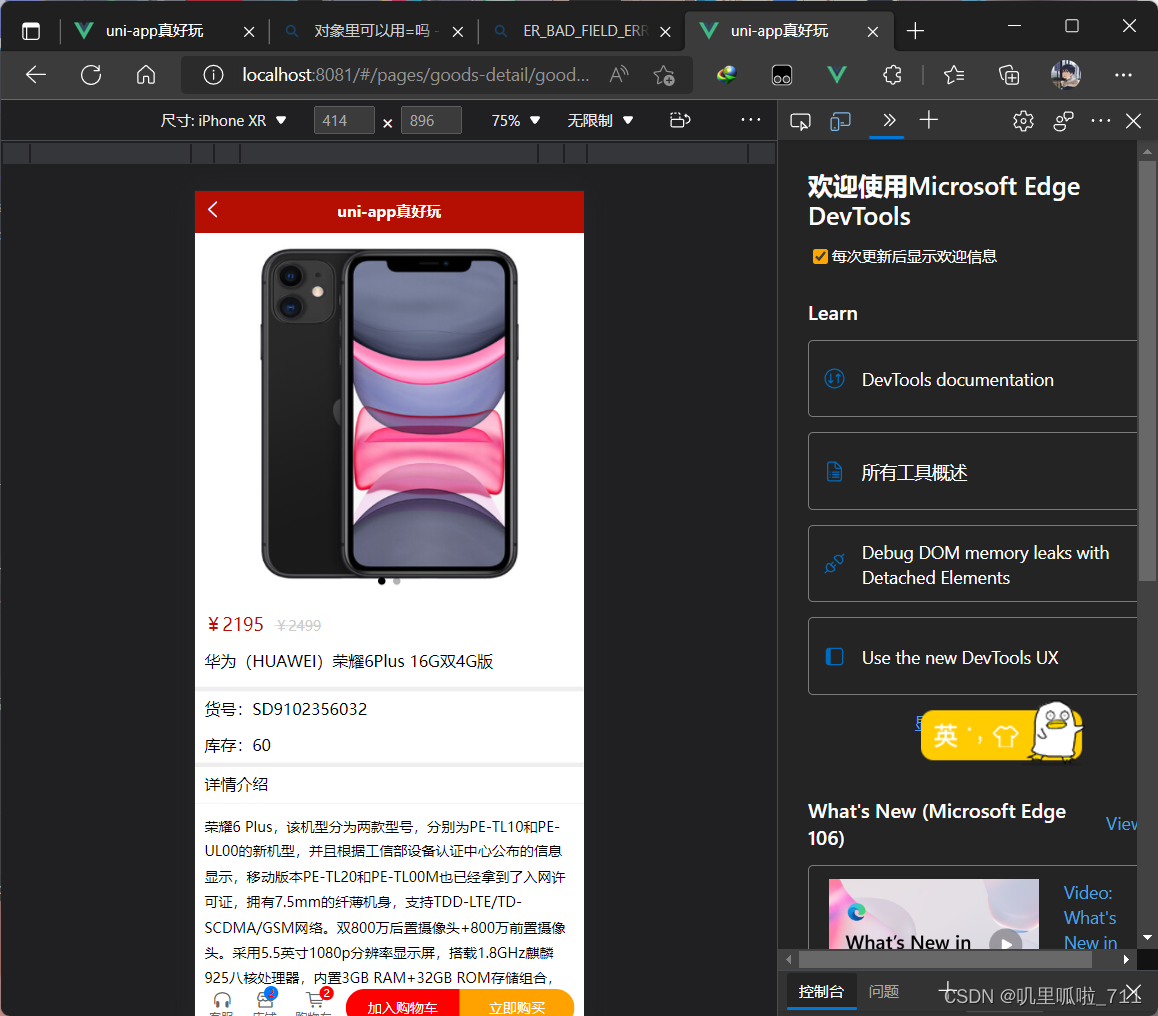The image size is (1158, 1016).
Task: Play the What's New video thumbnail
Action: 933,913
